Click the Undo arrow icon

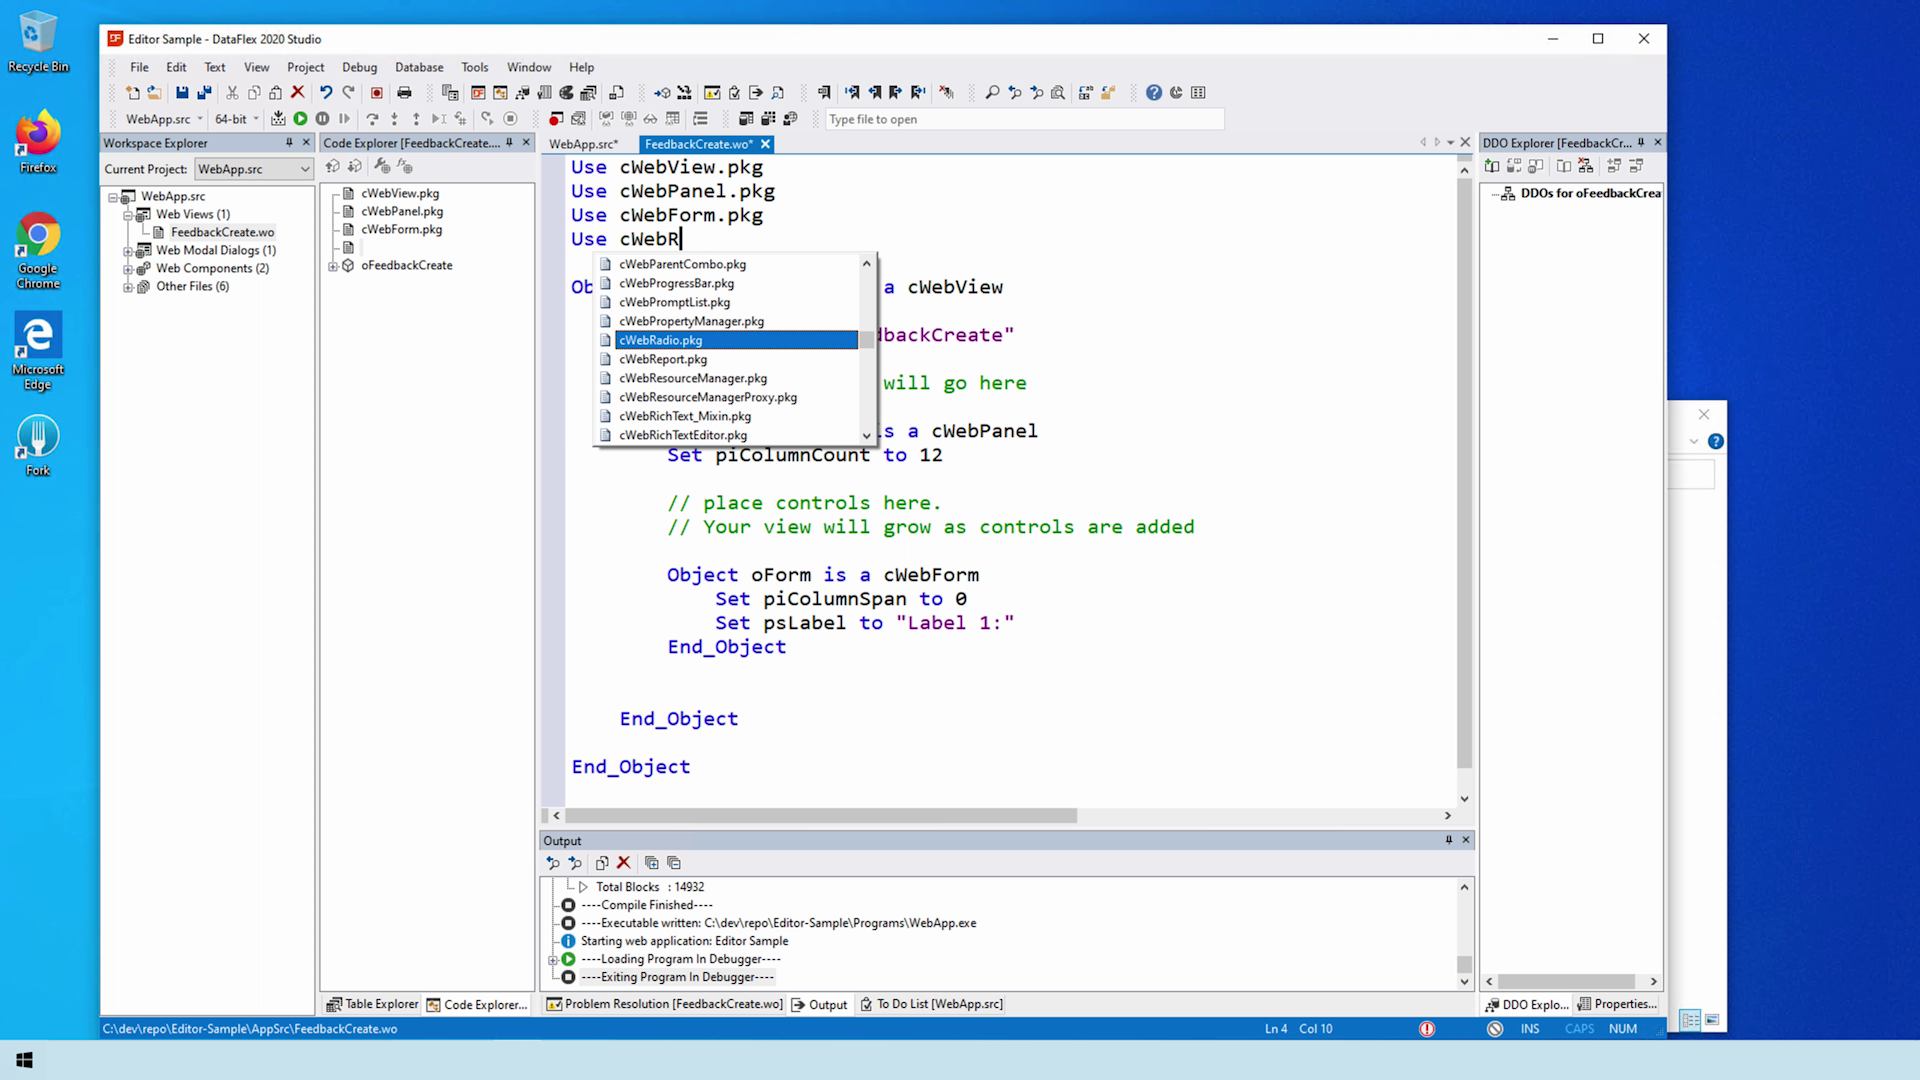(326, 93)
